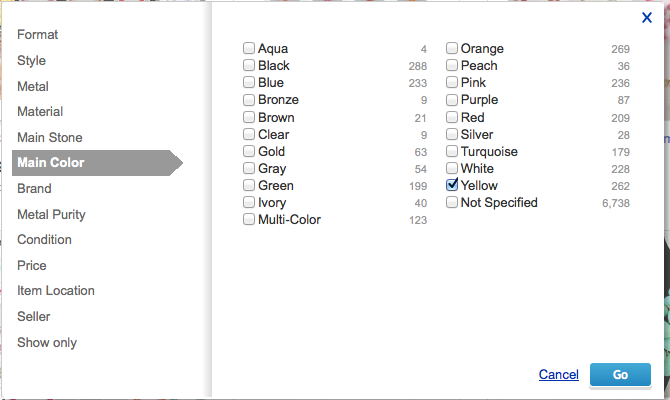670x400 pixels.
Task: Click the Cancel link
Action: (558, 375)
